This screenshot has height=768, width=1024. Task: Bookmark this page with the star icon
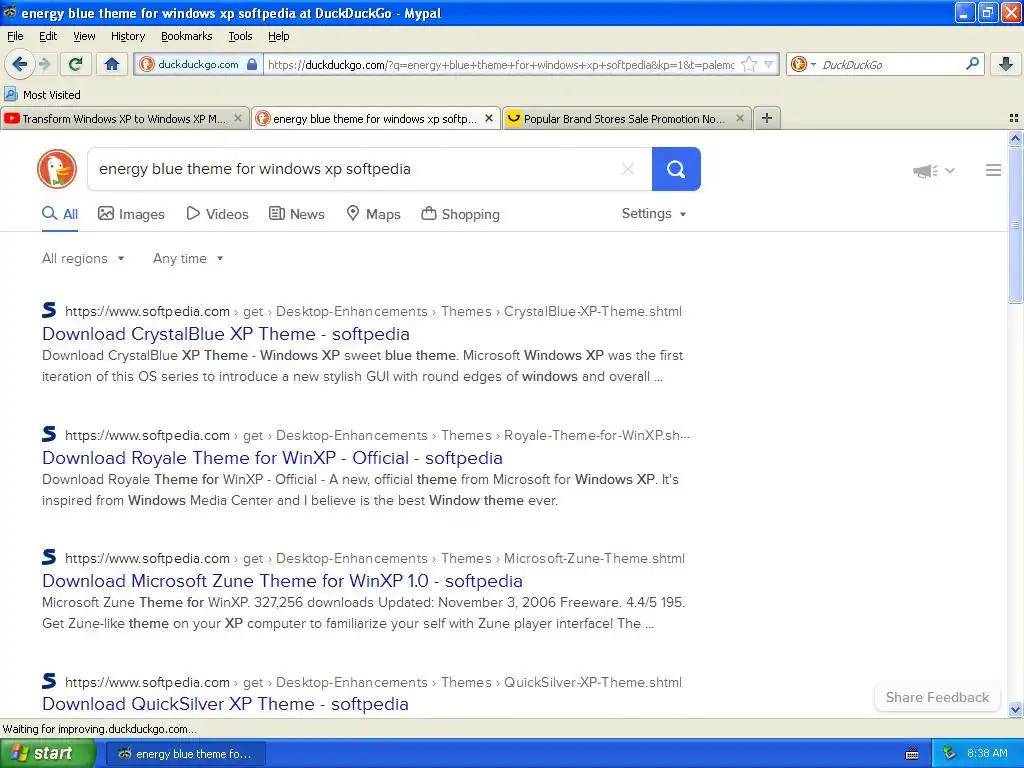[749, 64]
